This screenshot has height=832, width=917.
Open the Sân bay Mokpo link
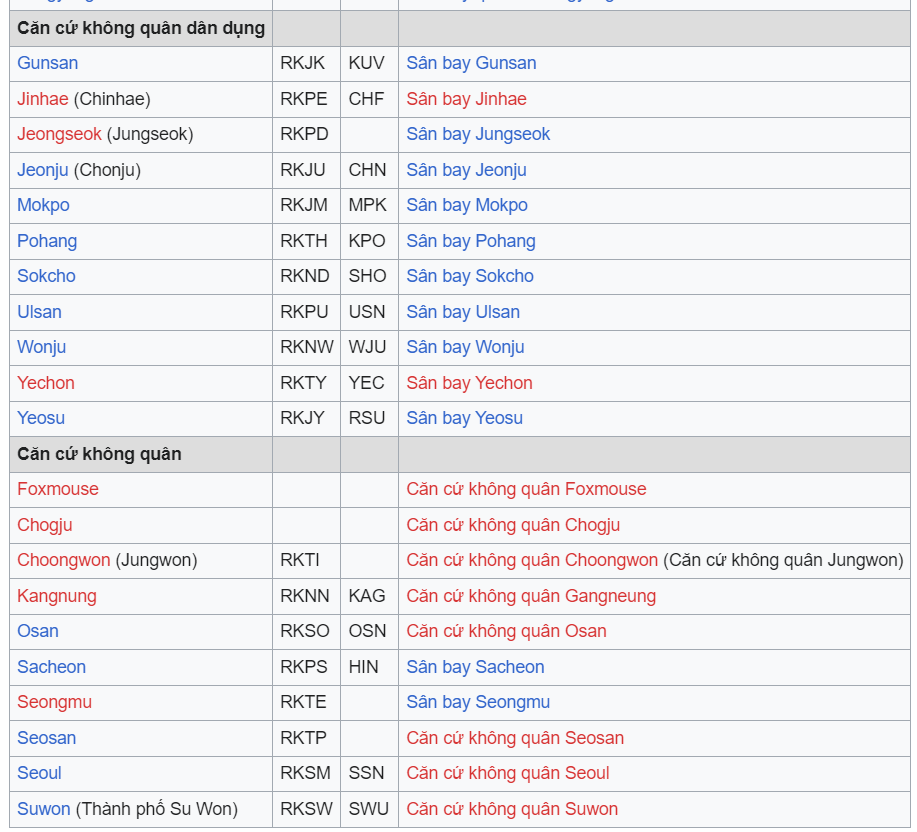point(467,205)
